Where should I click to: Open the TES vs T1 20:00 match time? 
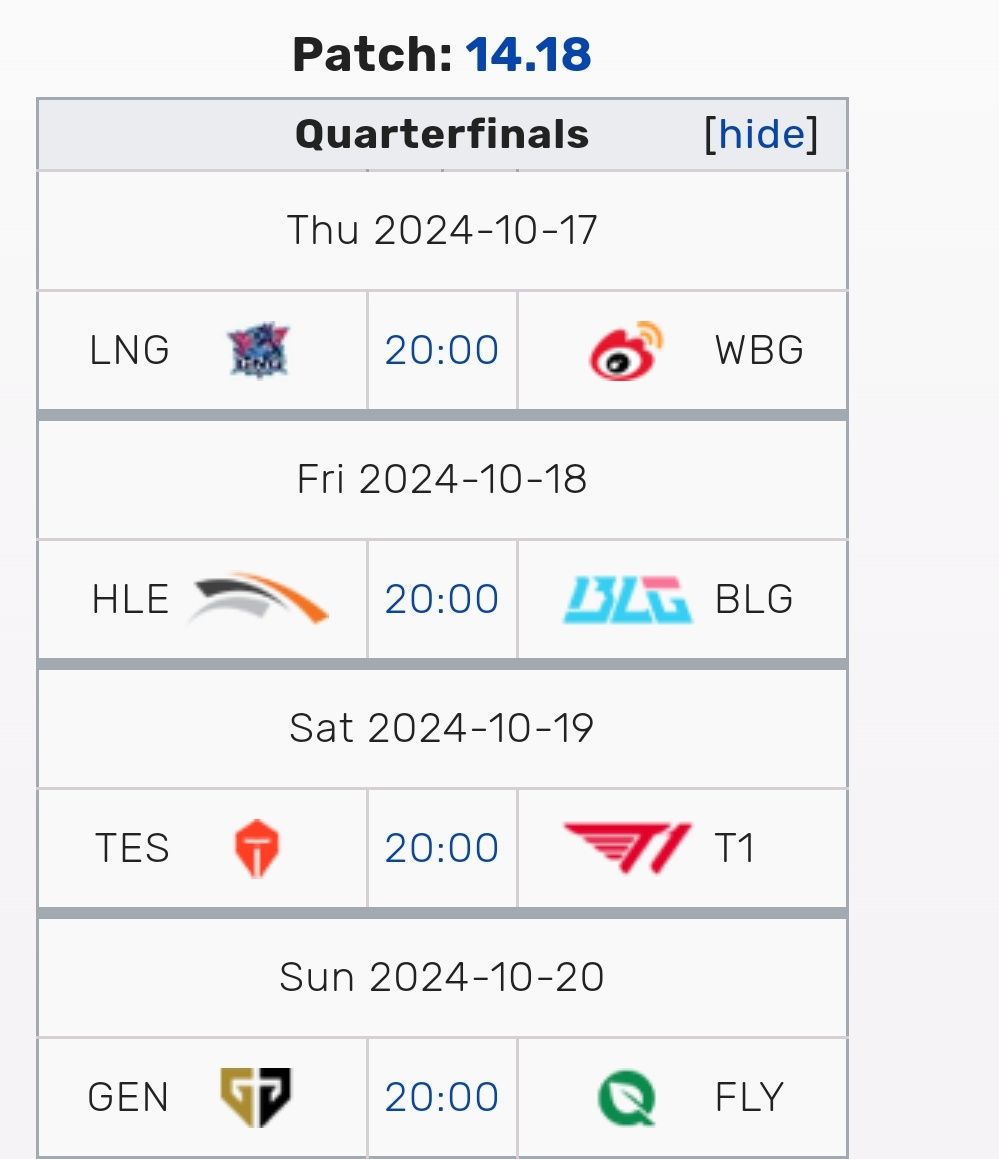[442, 848]
